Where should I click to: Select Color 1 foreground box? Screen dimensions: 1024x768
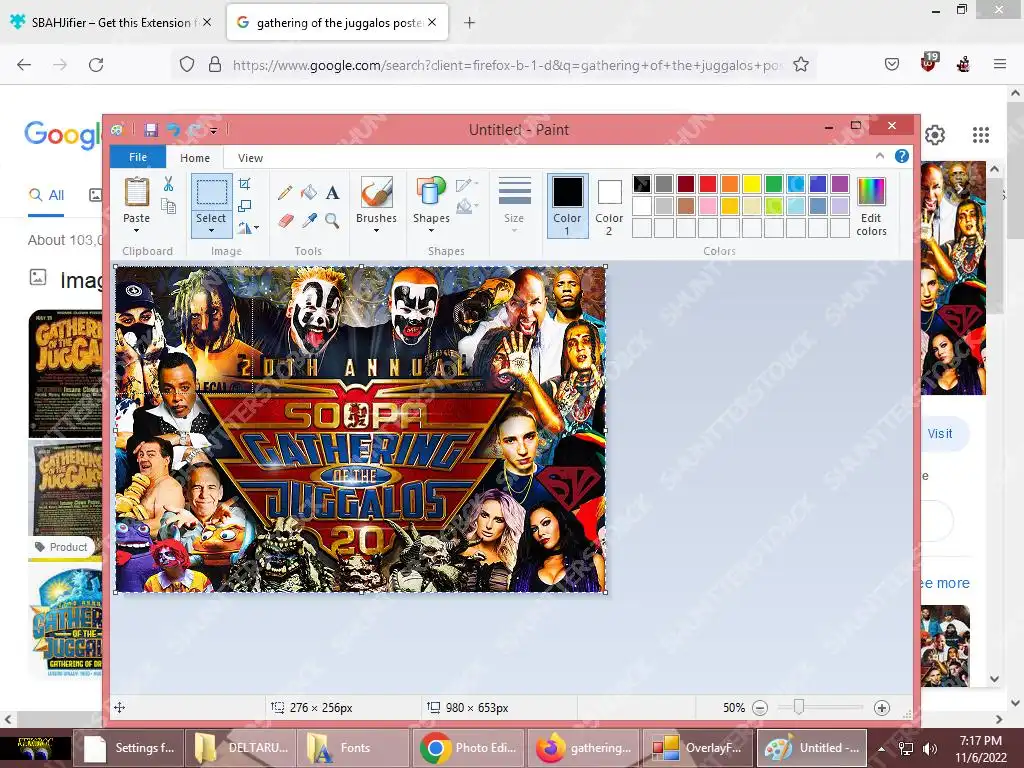point(568,205)
